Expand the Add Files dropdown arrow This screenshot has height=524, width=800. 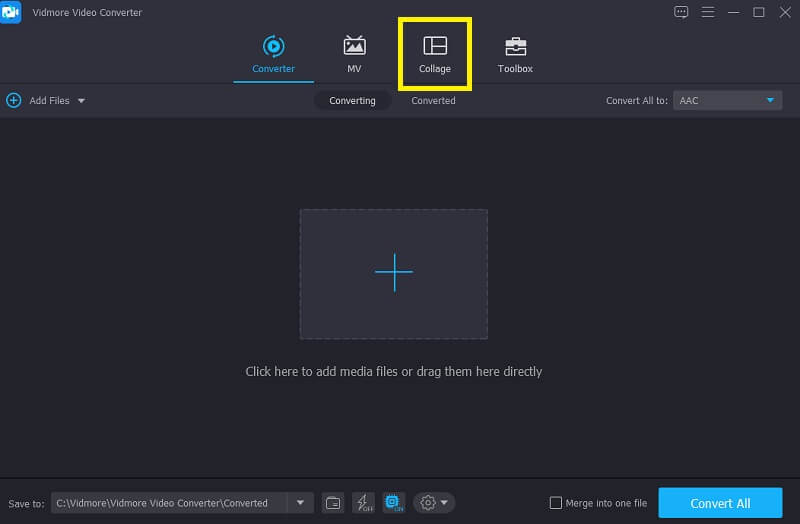tap(81, 101)
